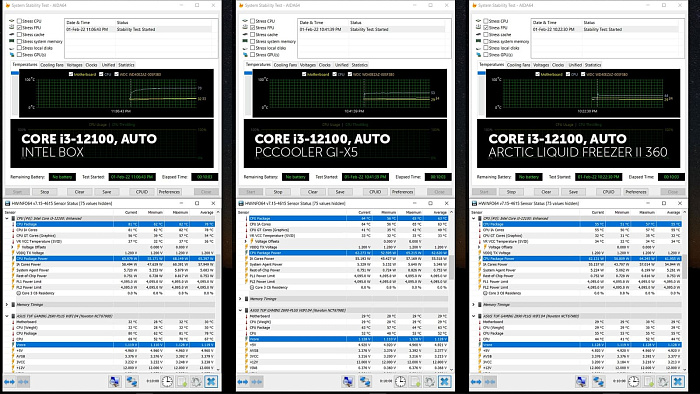The height and width of the screenshot is (394, 700).
Task: Click HWiNFO network computers icon in Intel Box window
Action: [132, 382]
